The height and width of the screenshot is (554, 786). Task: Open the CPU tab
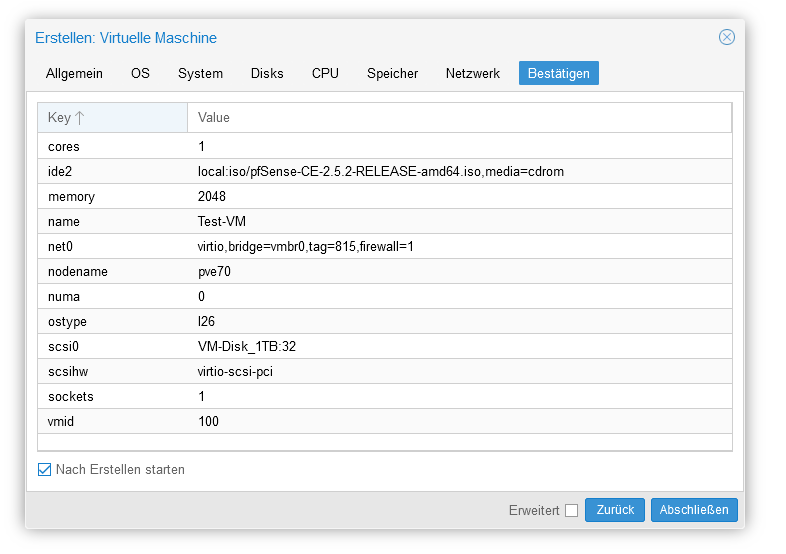tap(325, 73)
